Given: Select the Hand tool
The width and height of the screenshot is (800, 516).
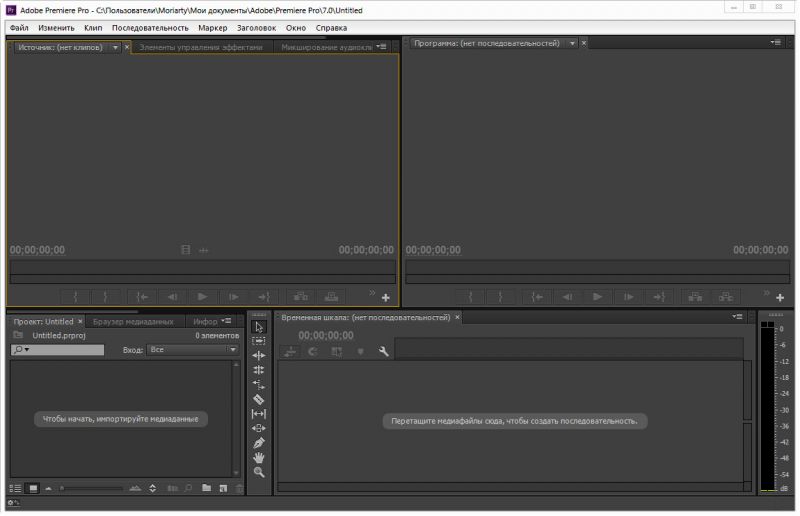Looking at the screenshot, I should pyautogui.click(x=259, y=457).
